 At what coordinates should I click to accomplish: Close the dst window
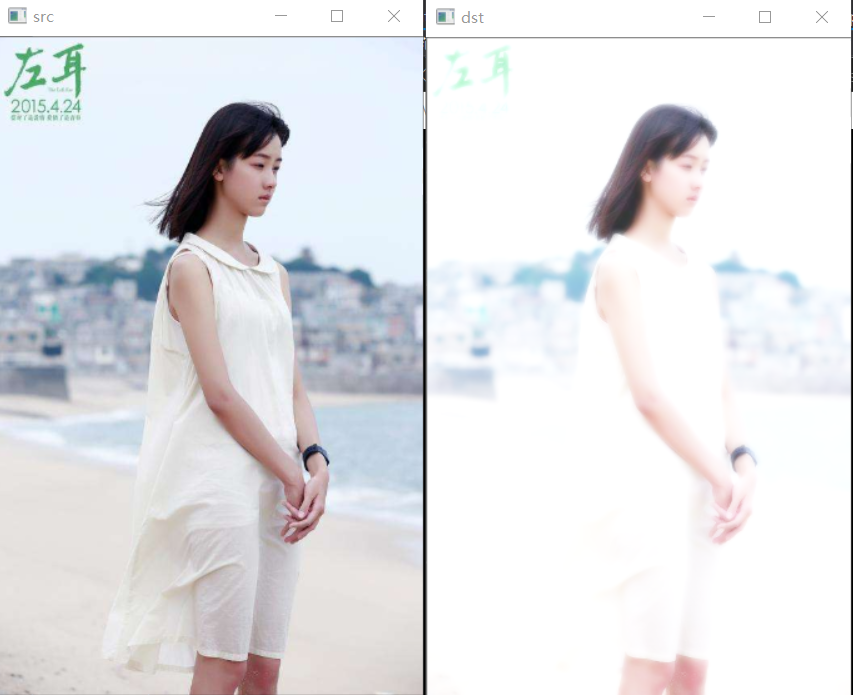(822, 17)
